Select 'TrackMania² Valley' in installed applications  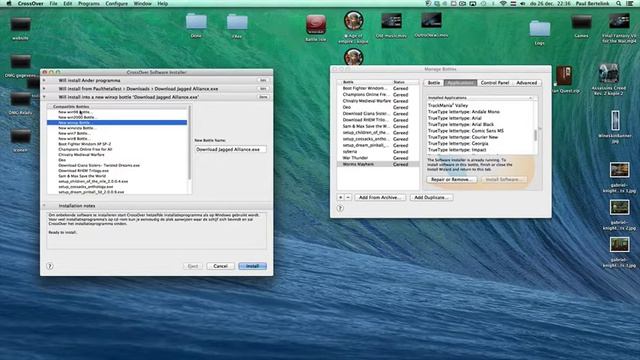(480, 105)
